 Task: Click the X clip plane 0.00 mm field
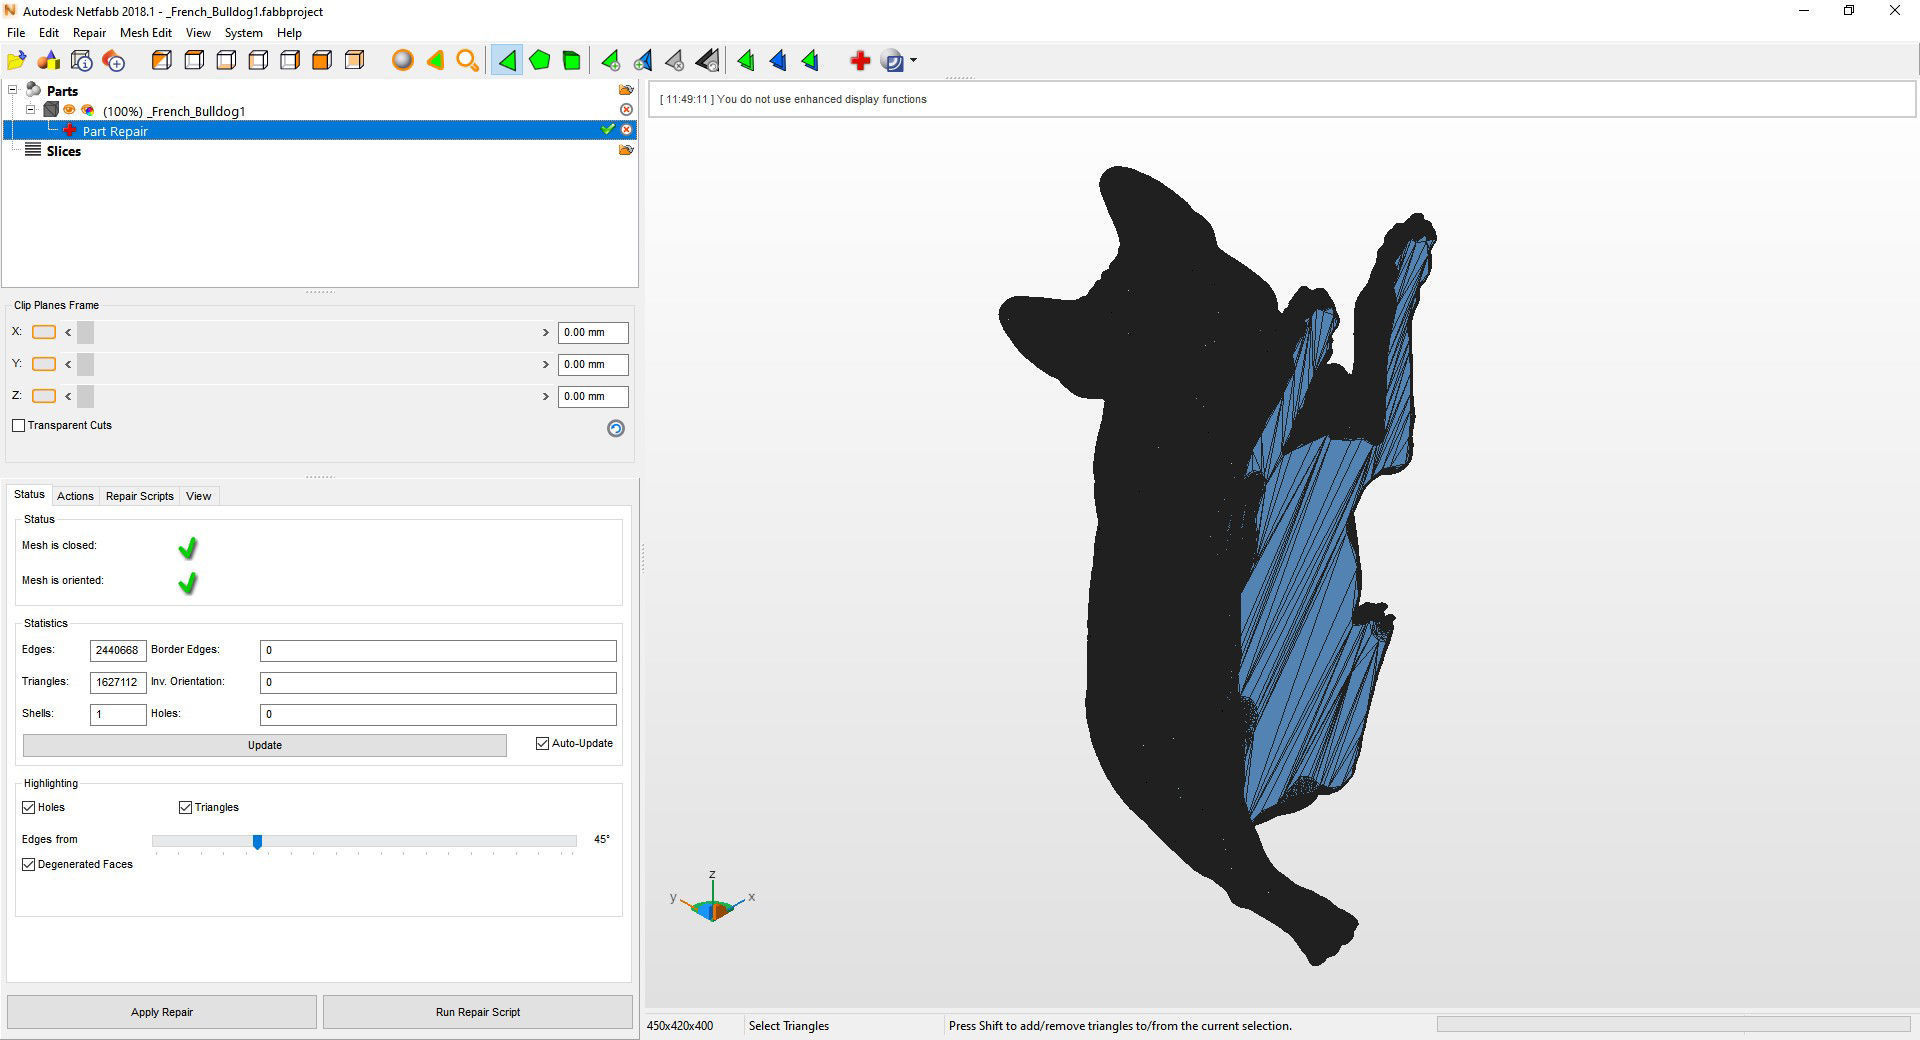click(x=593, y=332)
